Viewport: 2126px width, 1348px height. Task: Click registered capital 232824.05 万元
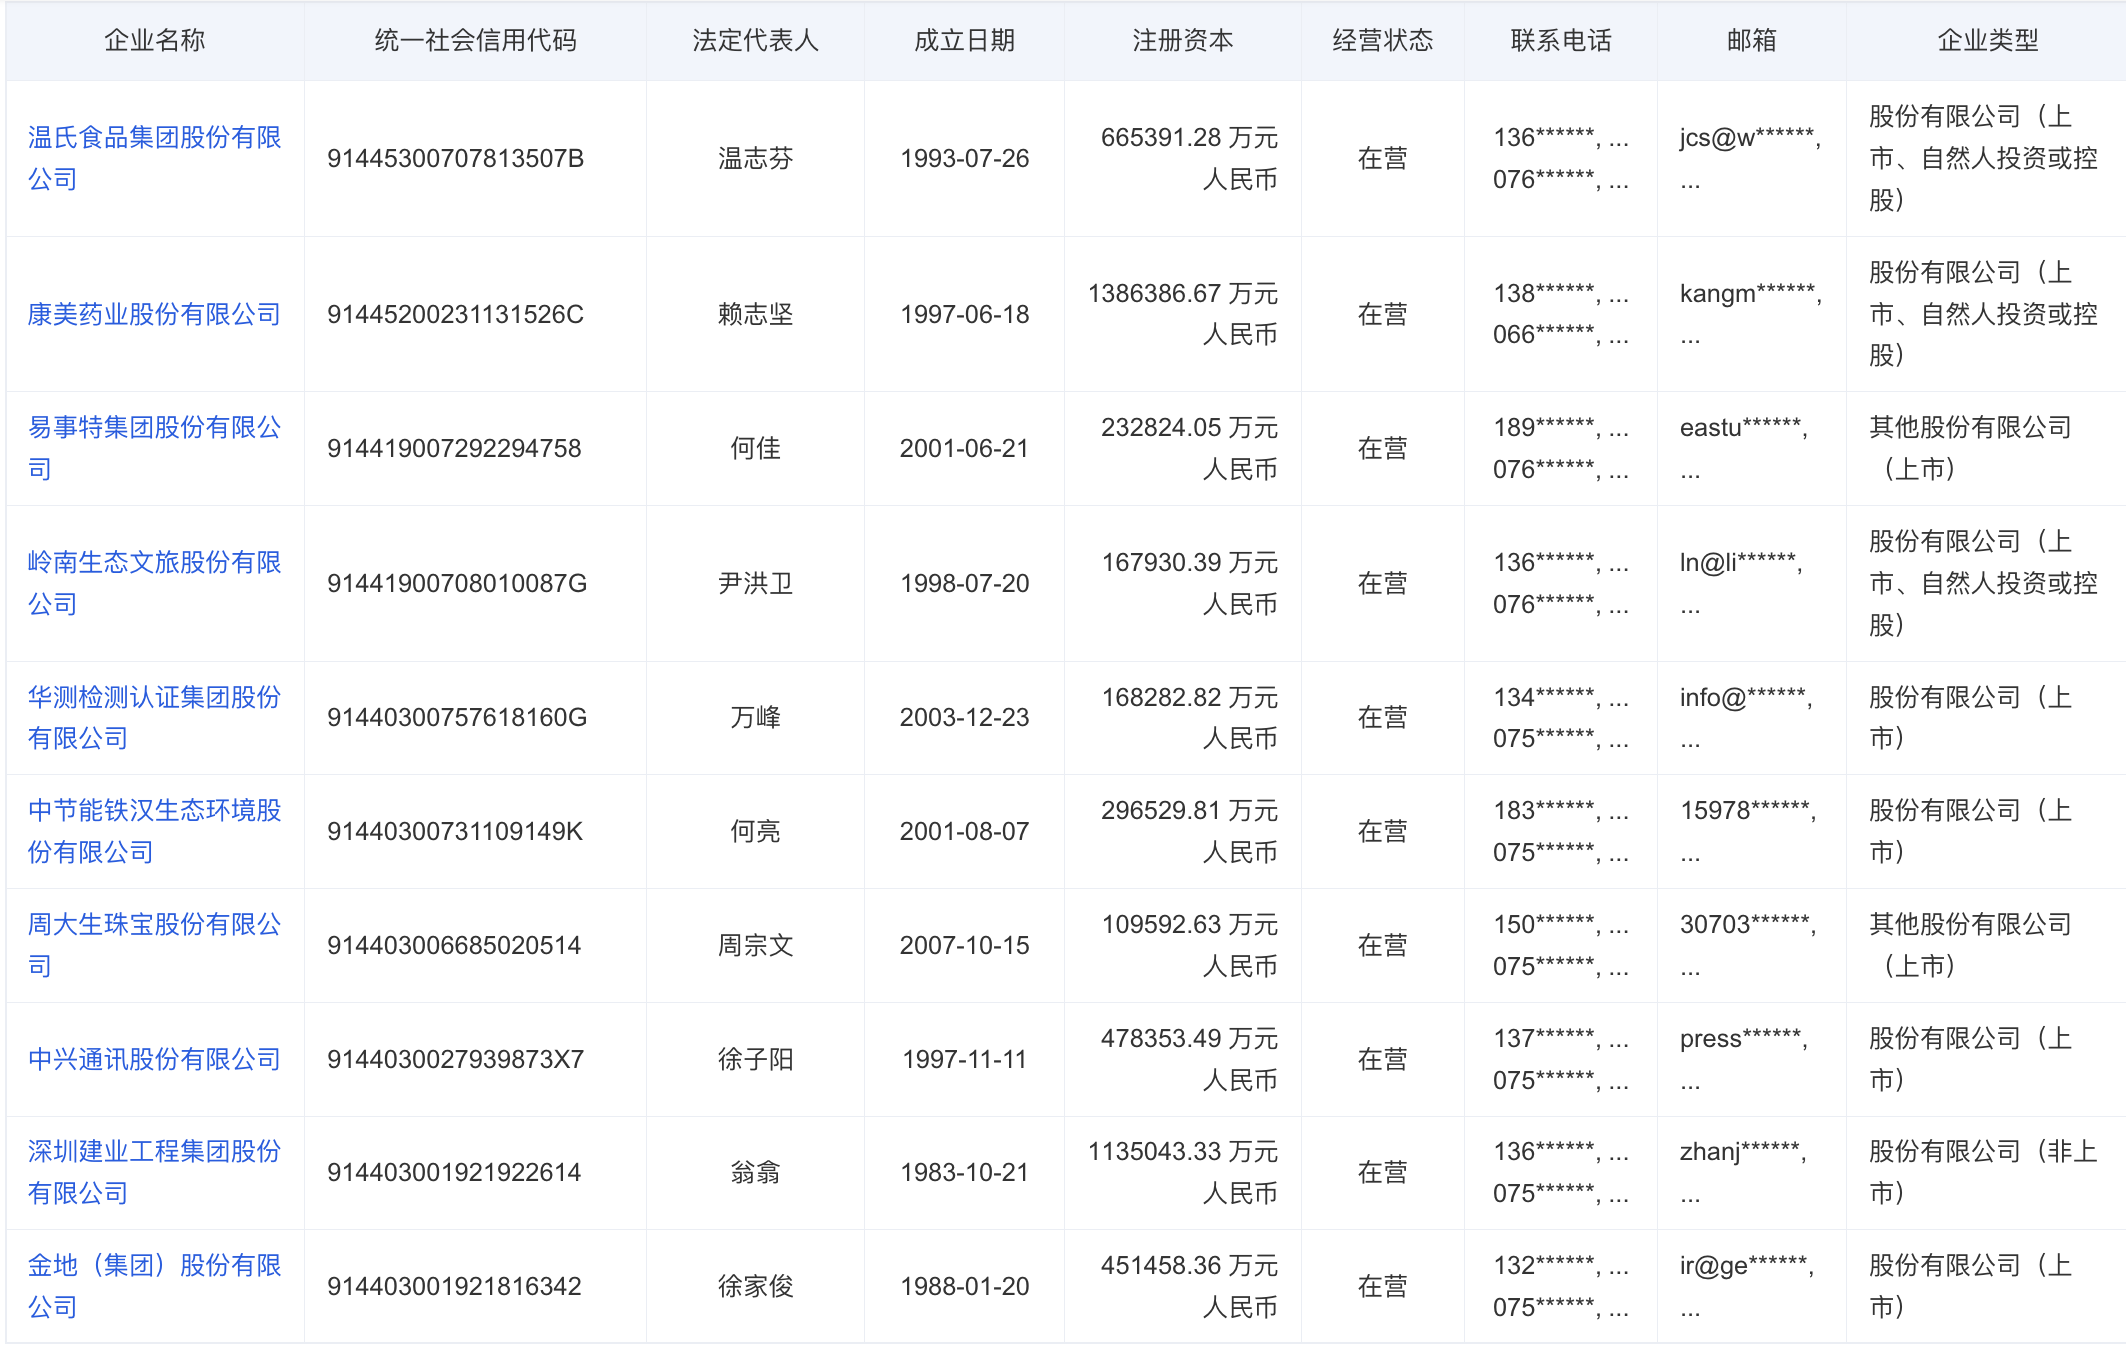point(1189,427)
